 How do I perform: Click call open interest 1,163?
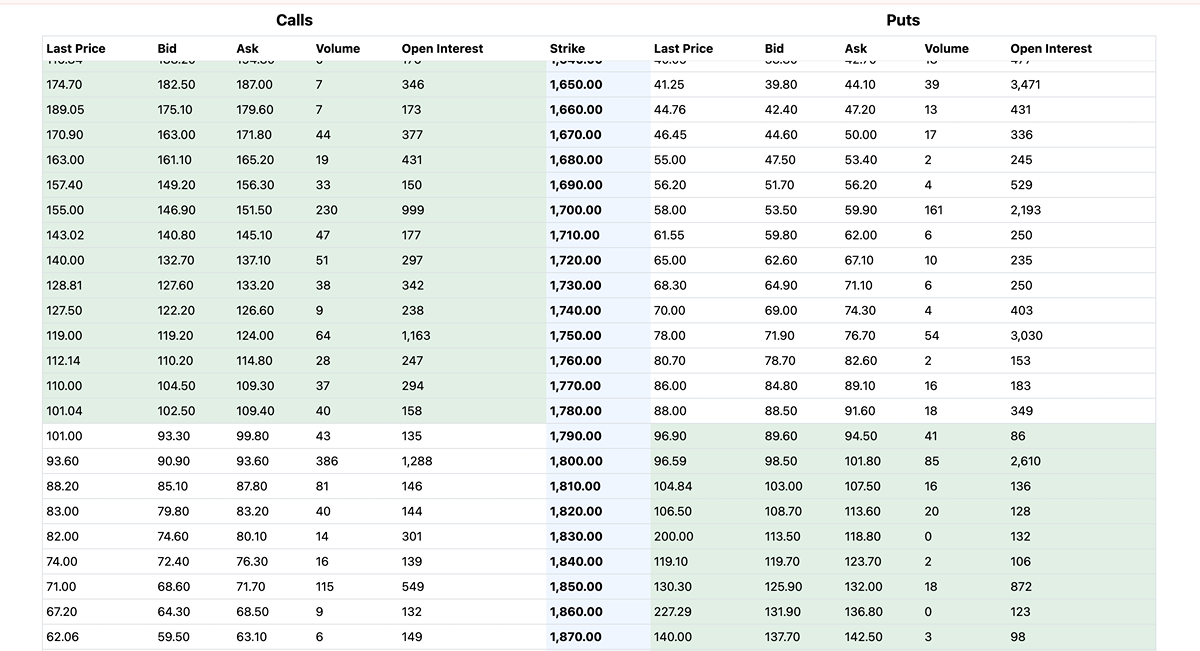416,336
